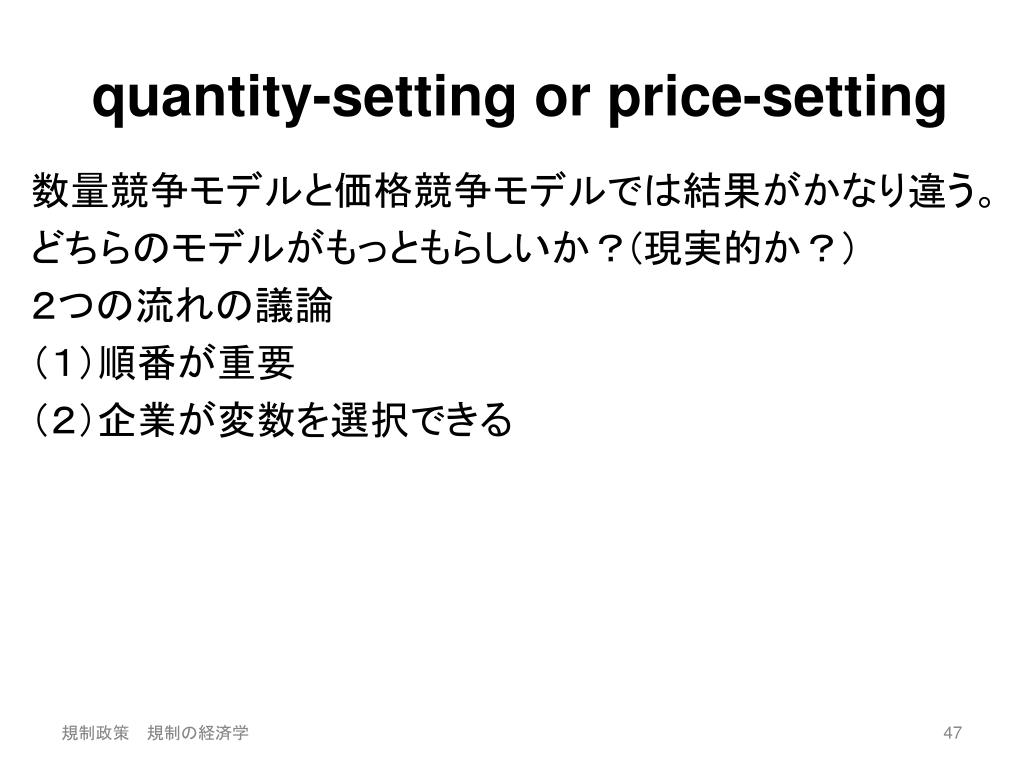The height and width of the screenshot is (768, 1024).
Task: Click the word 選択 in the last line
Action: [x=370, y=420]
